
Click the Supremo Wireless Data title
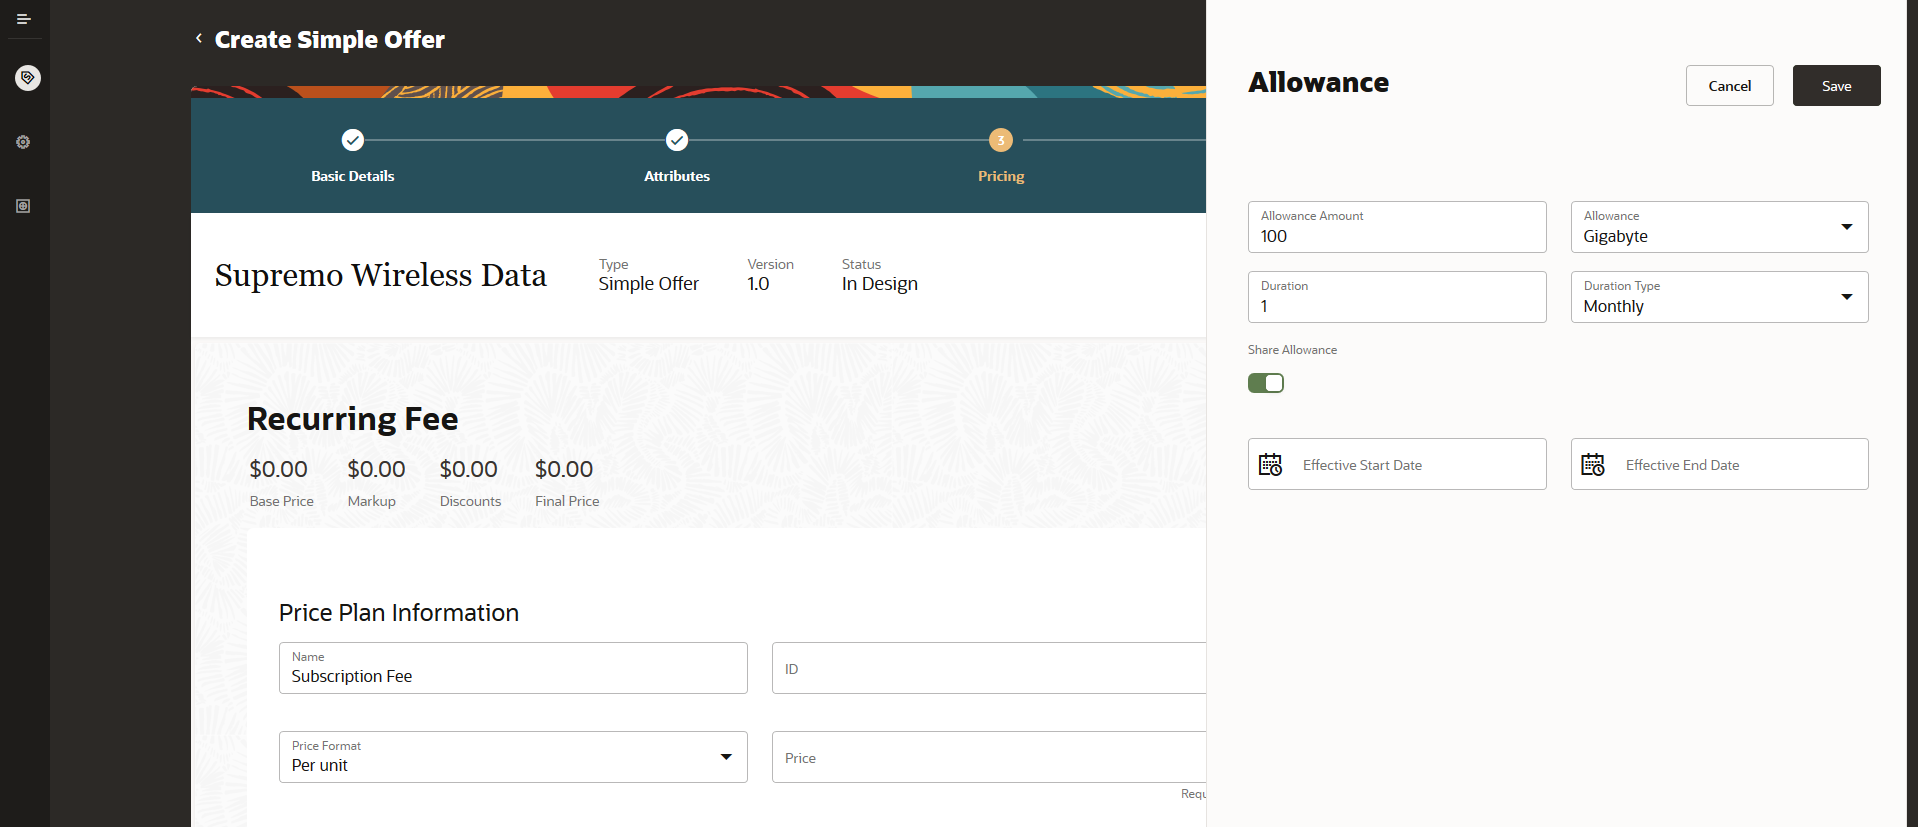pyautogui.click(x=381, y=275)
